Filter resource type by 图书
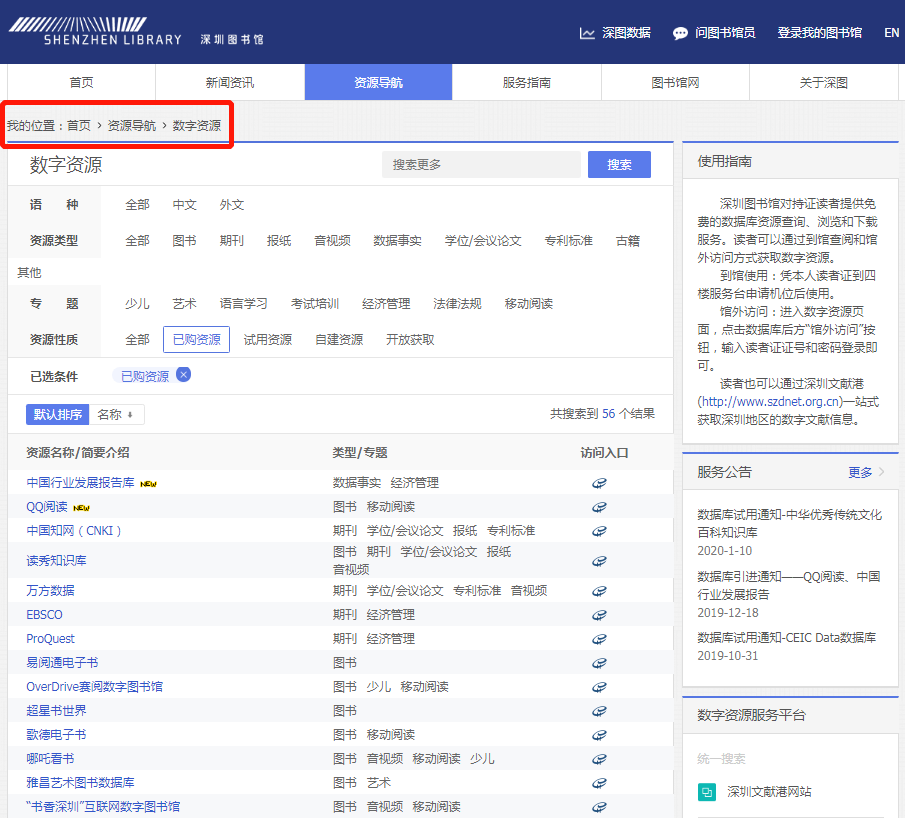905x818 pixels. point(185,241)
